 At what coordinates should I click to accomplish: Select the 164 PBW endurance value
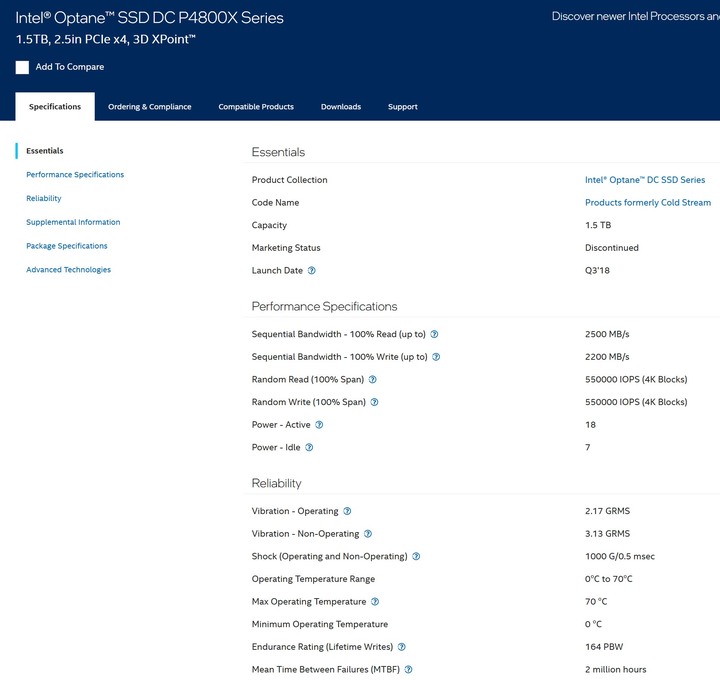(x=604, y=647)
